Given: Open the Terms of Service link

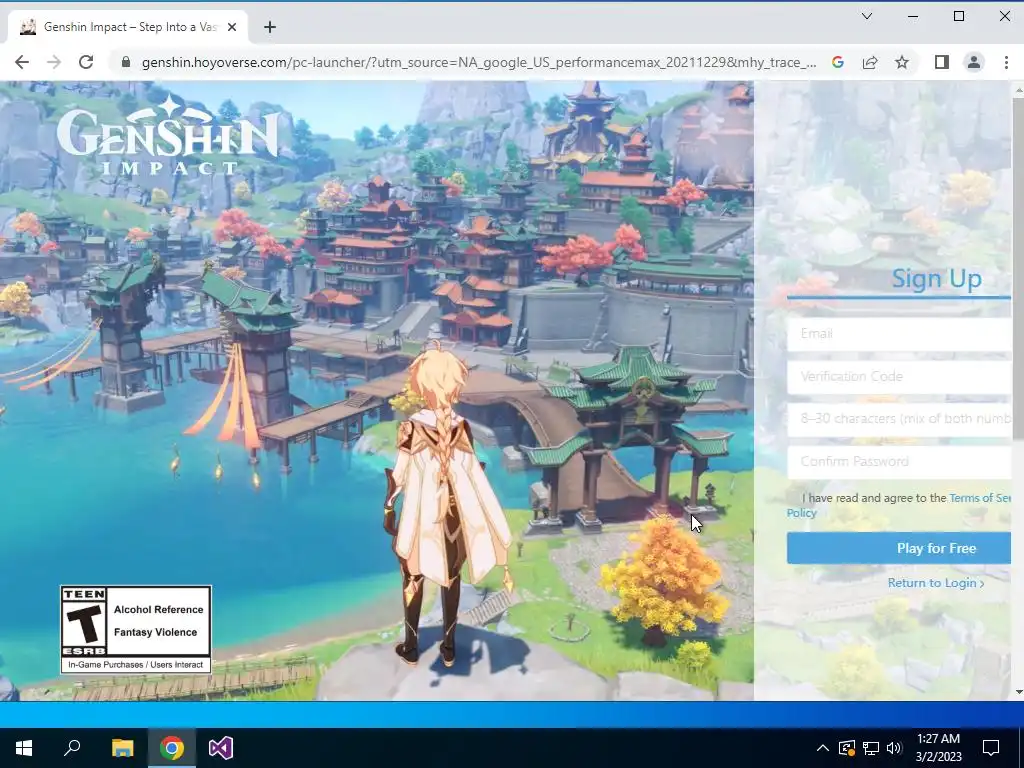Looking at the screenshot, I should (980, 498).
